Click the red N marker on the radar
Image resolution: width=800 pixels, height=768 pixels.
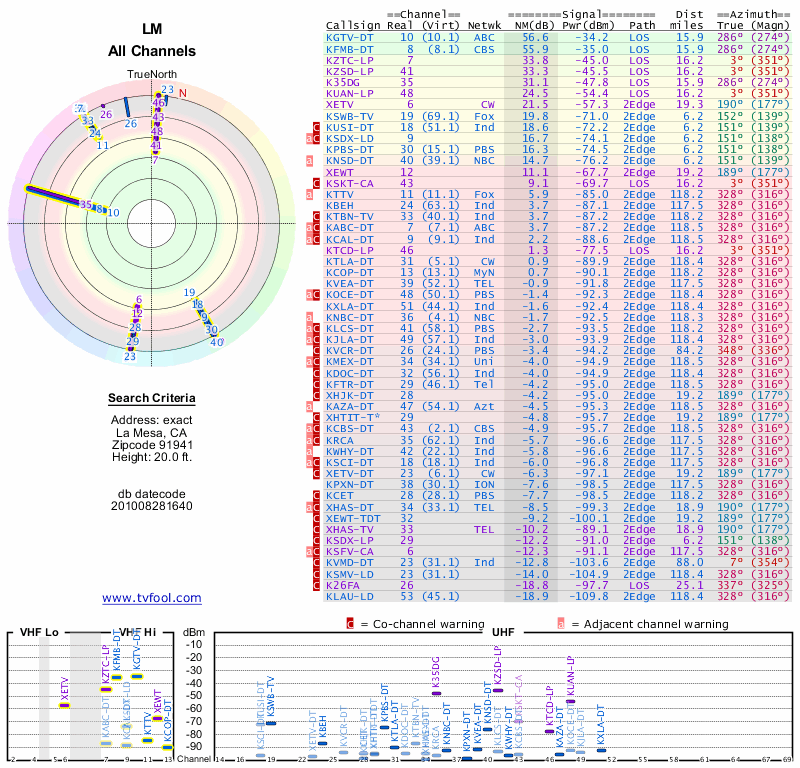coord(183,93)
